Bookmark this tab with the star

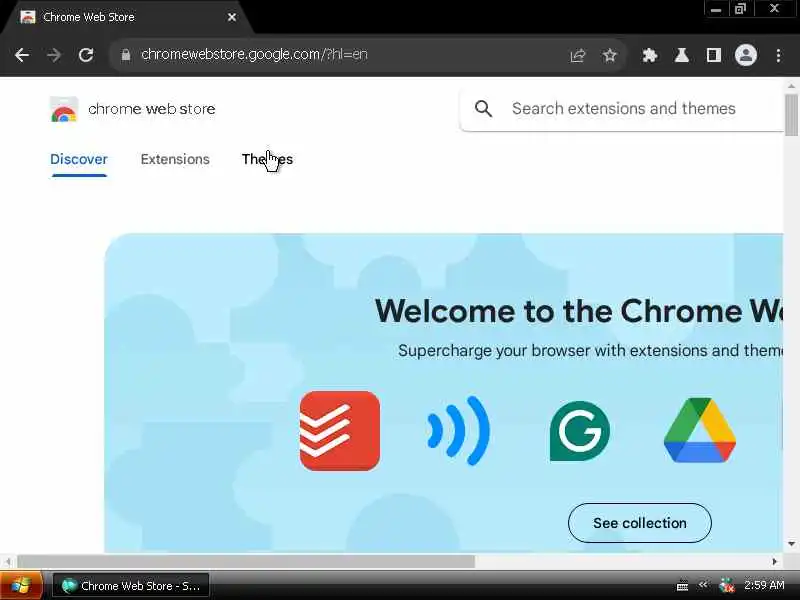point(610,55)
